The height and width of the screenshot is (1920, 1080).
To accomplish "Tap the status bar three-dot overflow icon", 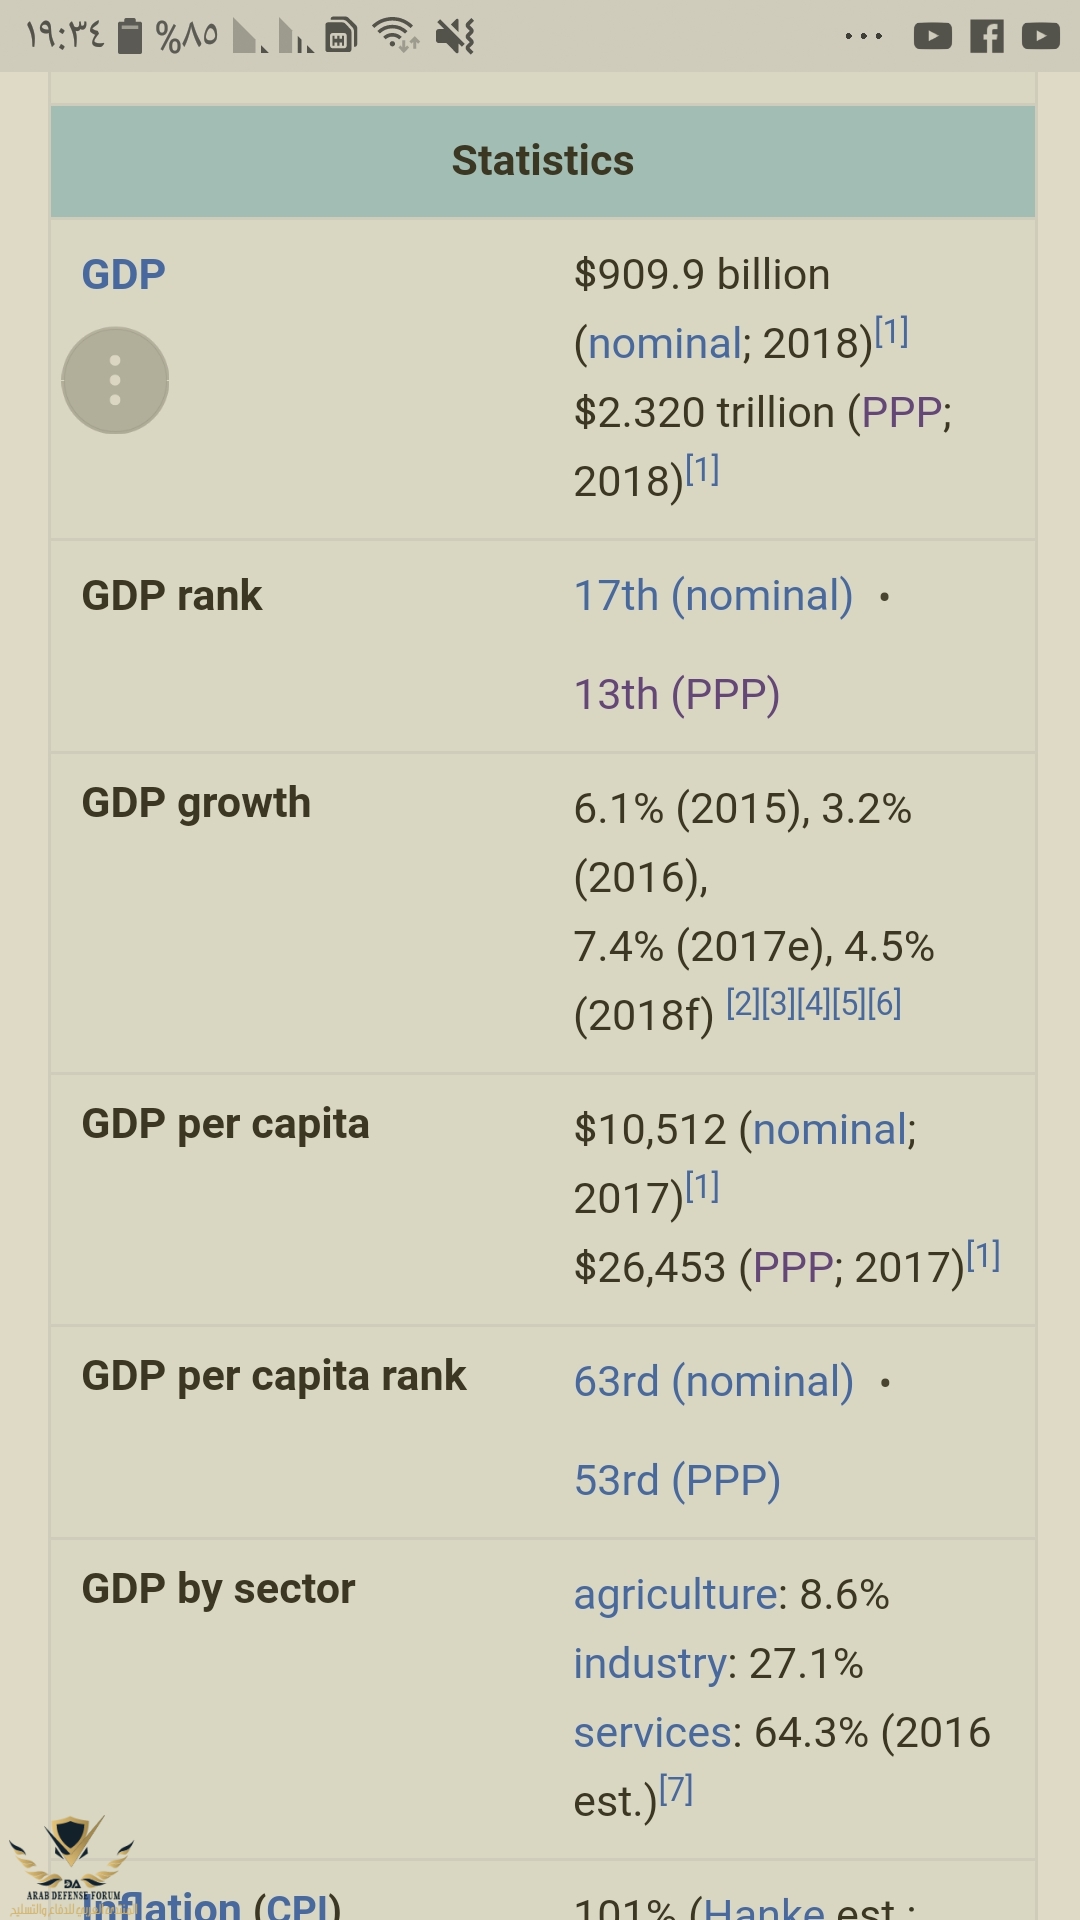I will (x=863, y=37).
